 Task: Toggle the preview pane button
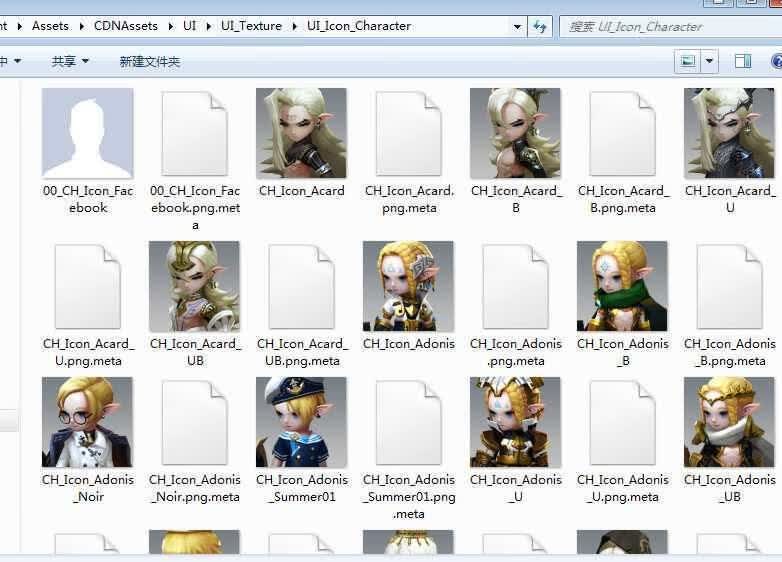(743, 61)
